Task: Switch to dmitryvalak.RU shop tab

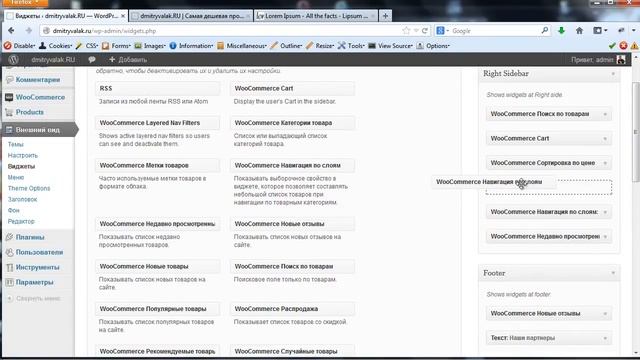Action: click(191, 16)
